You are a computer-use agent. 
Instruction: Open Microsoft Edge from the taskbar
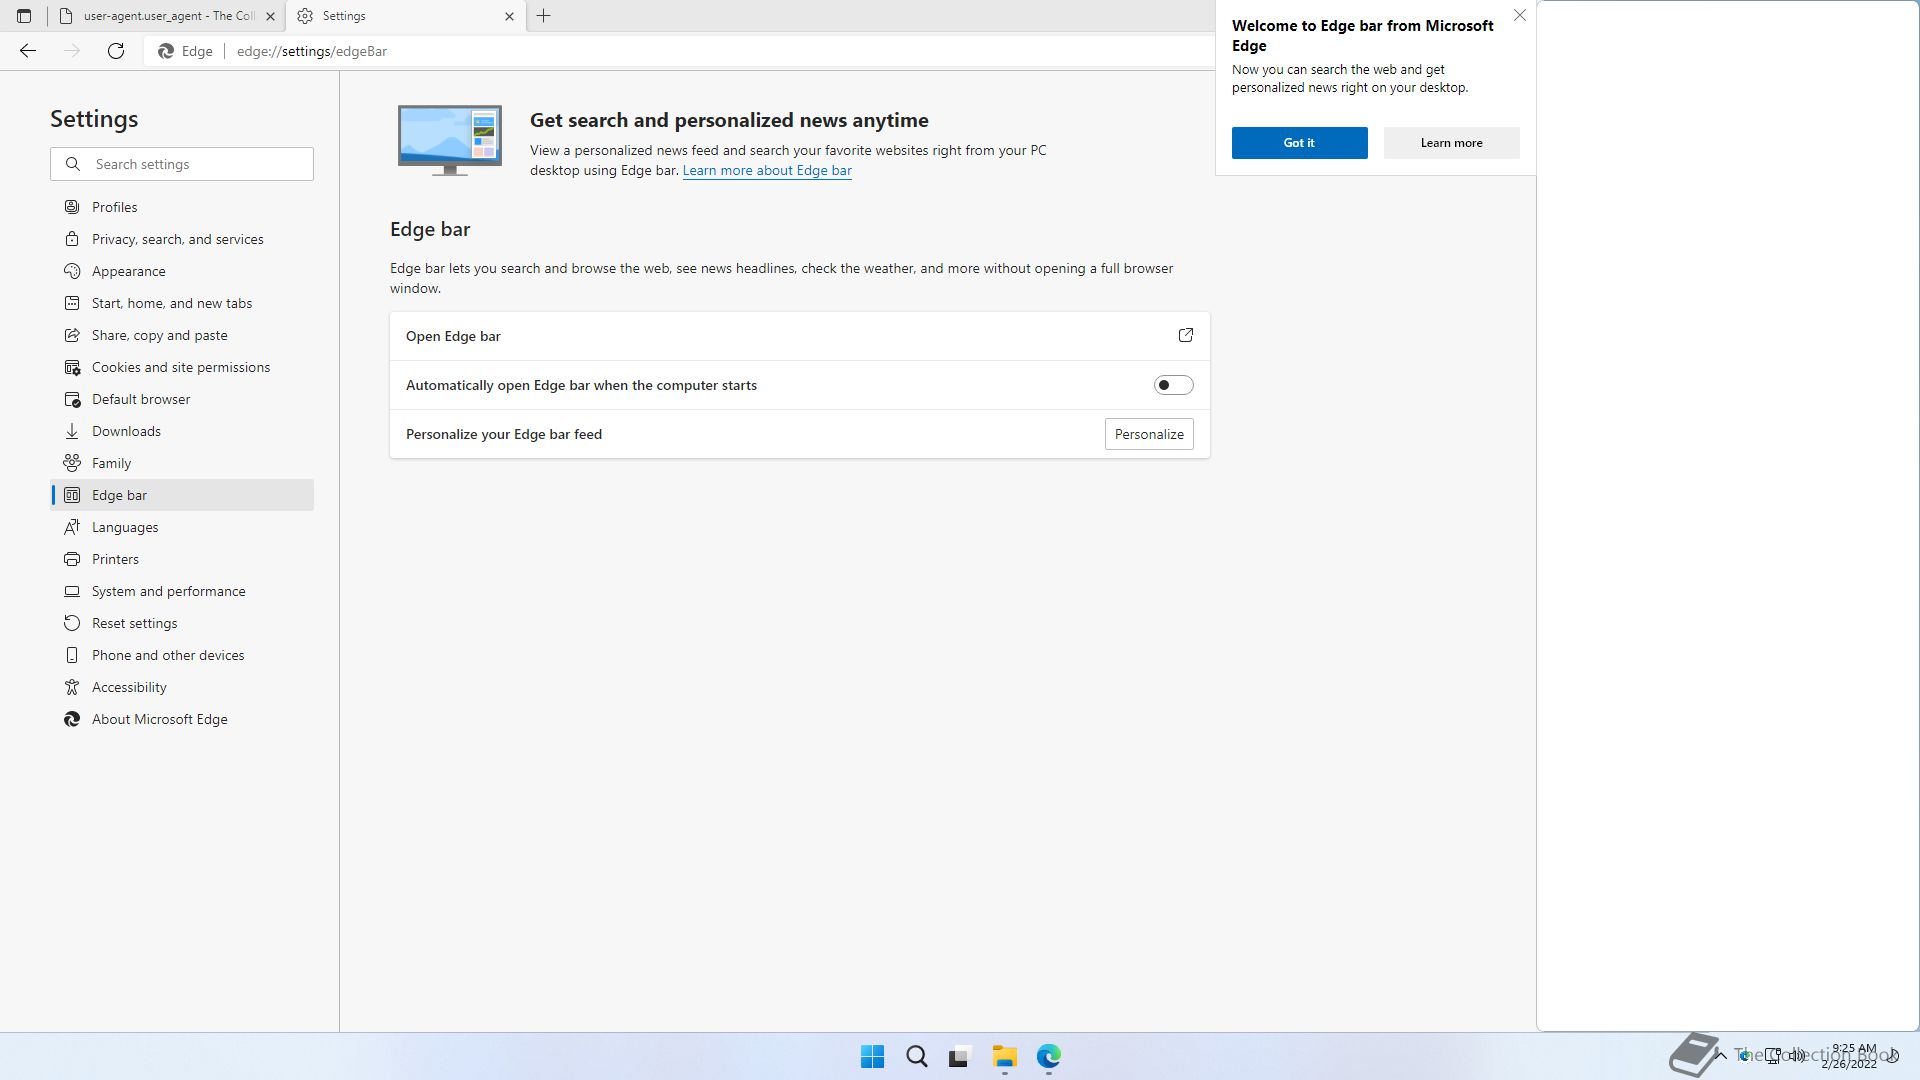pos(1048,1056)
